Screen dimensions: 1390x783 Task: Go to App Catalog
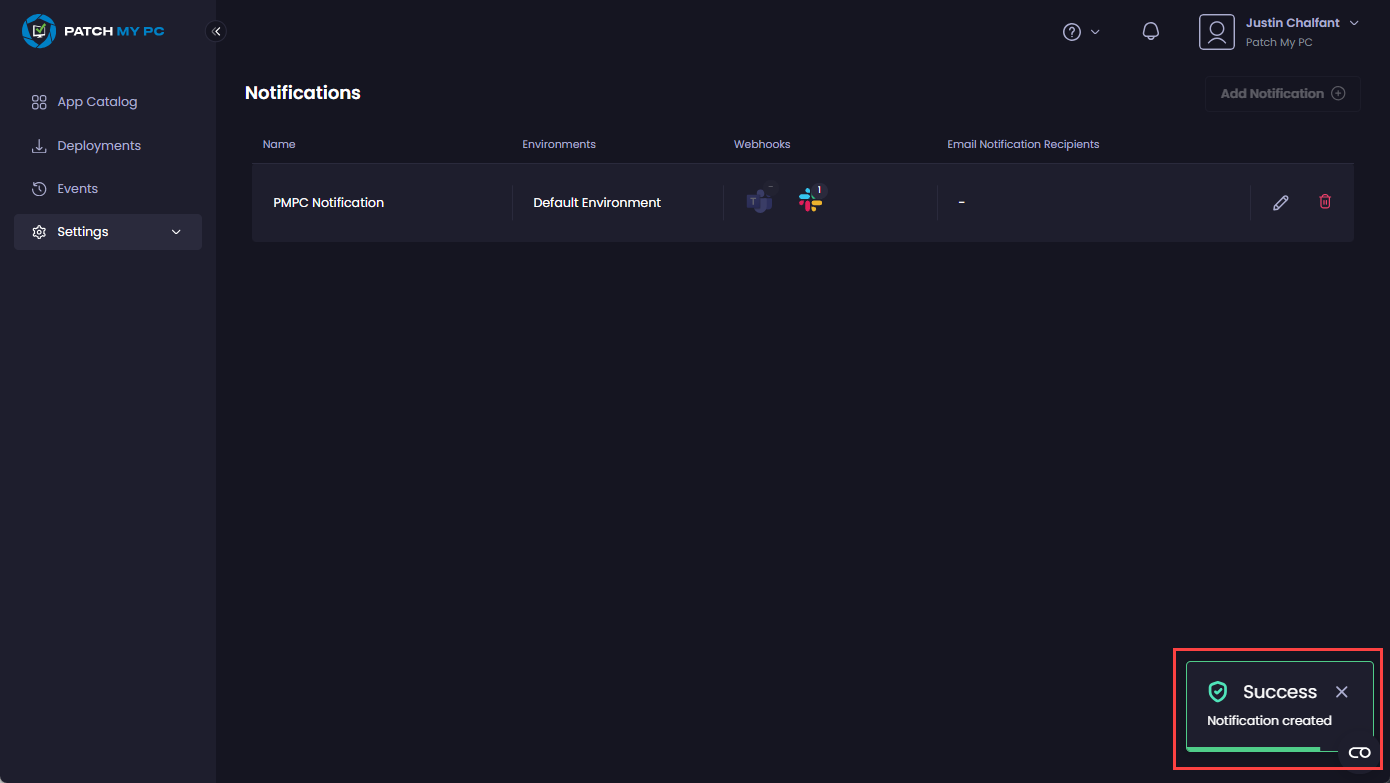point(97,102)
